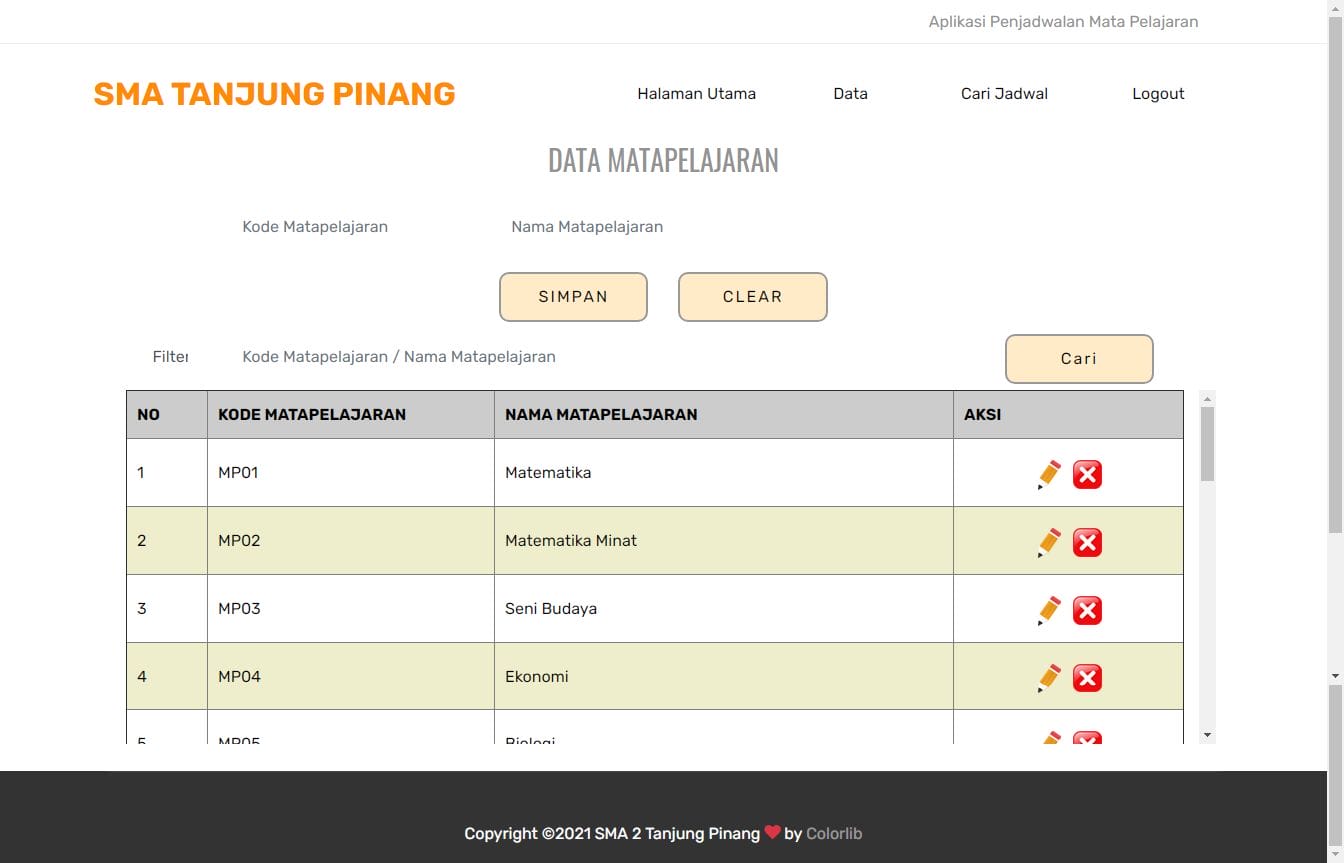Click the SMA TANJUNG PINANG logo
The width and height of the screenshot is (1344, 863).
point(274,94)
